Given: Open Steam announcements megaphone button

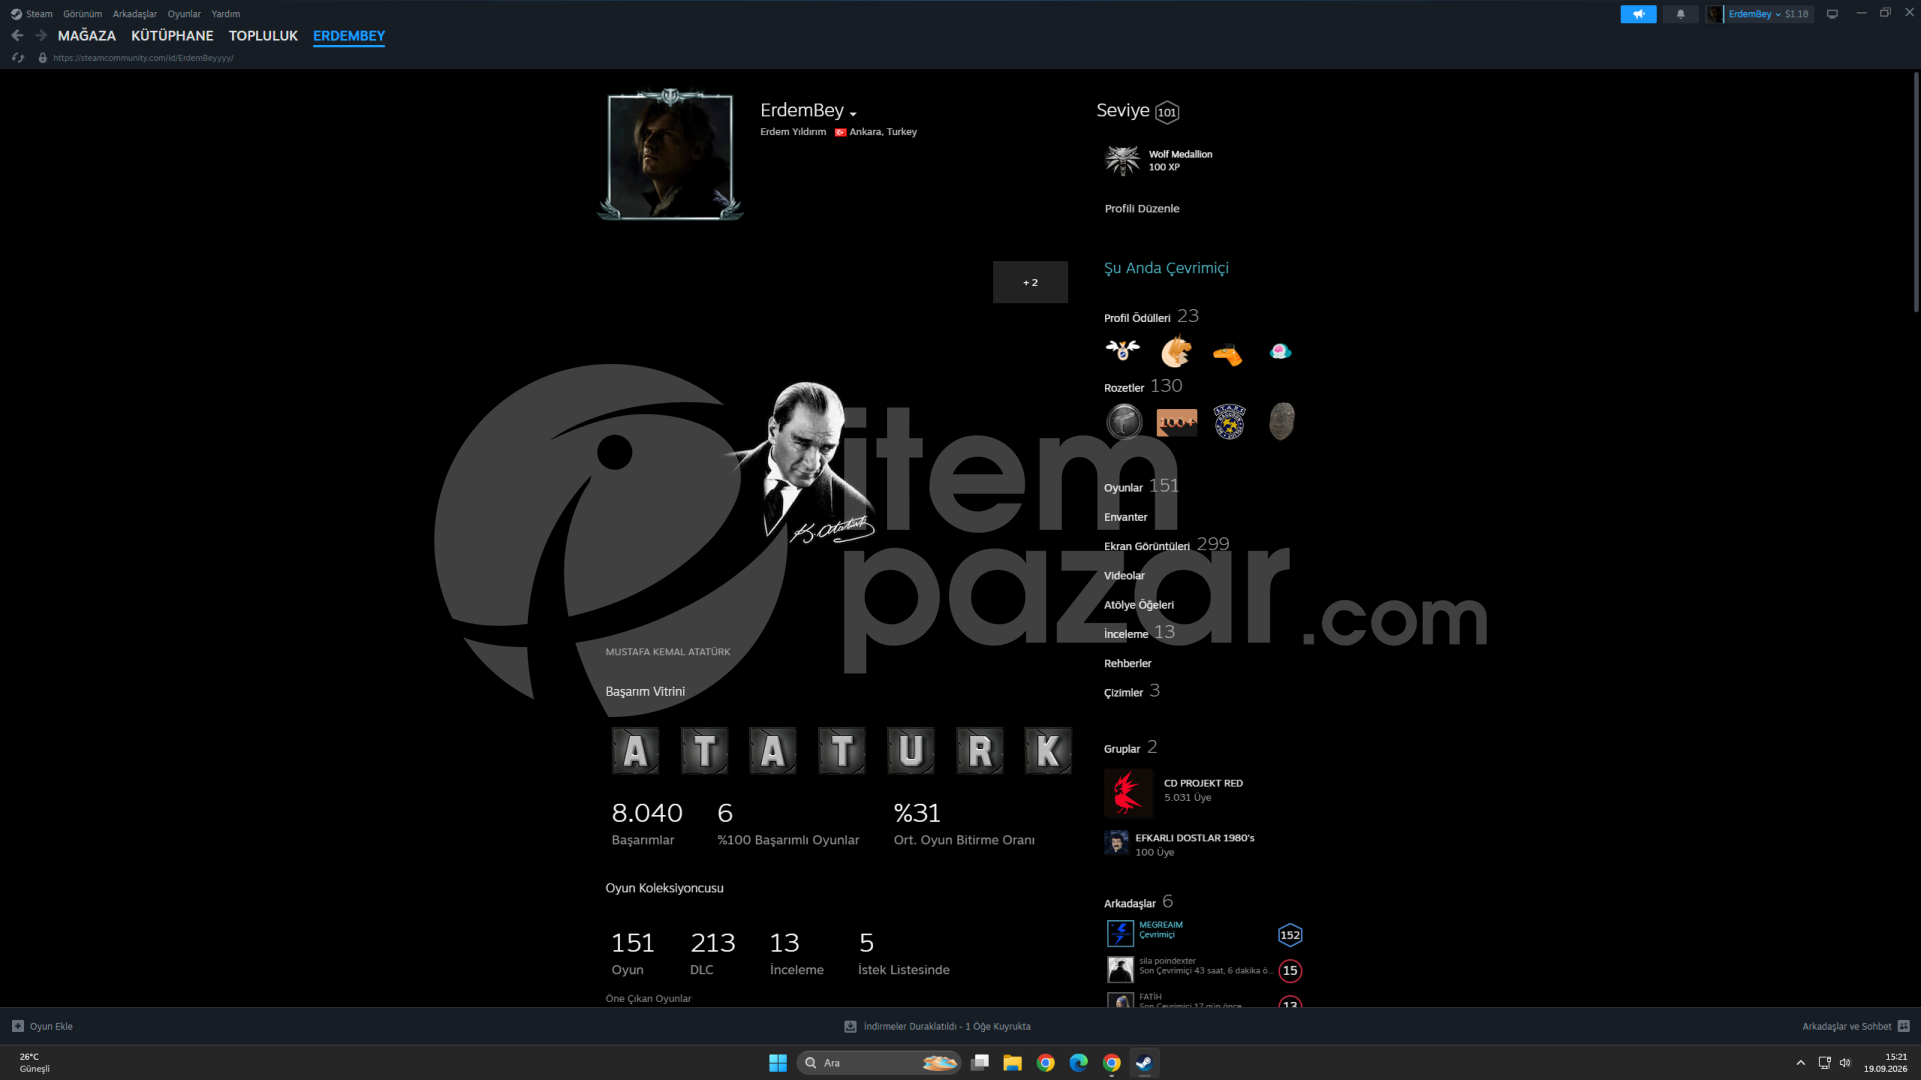Looking at the screenshot, I should coord(1638,14).
